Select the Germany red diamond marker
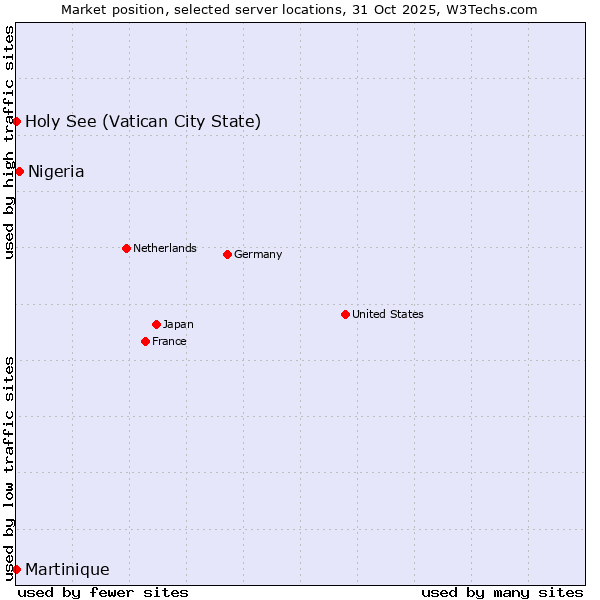The width and height of the screenshot is (600, 600). pyautogui.click(x=227, y=254)
